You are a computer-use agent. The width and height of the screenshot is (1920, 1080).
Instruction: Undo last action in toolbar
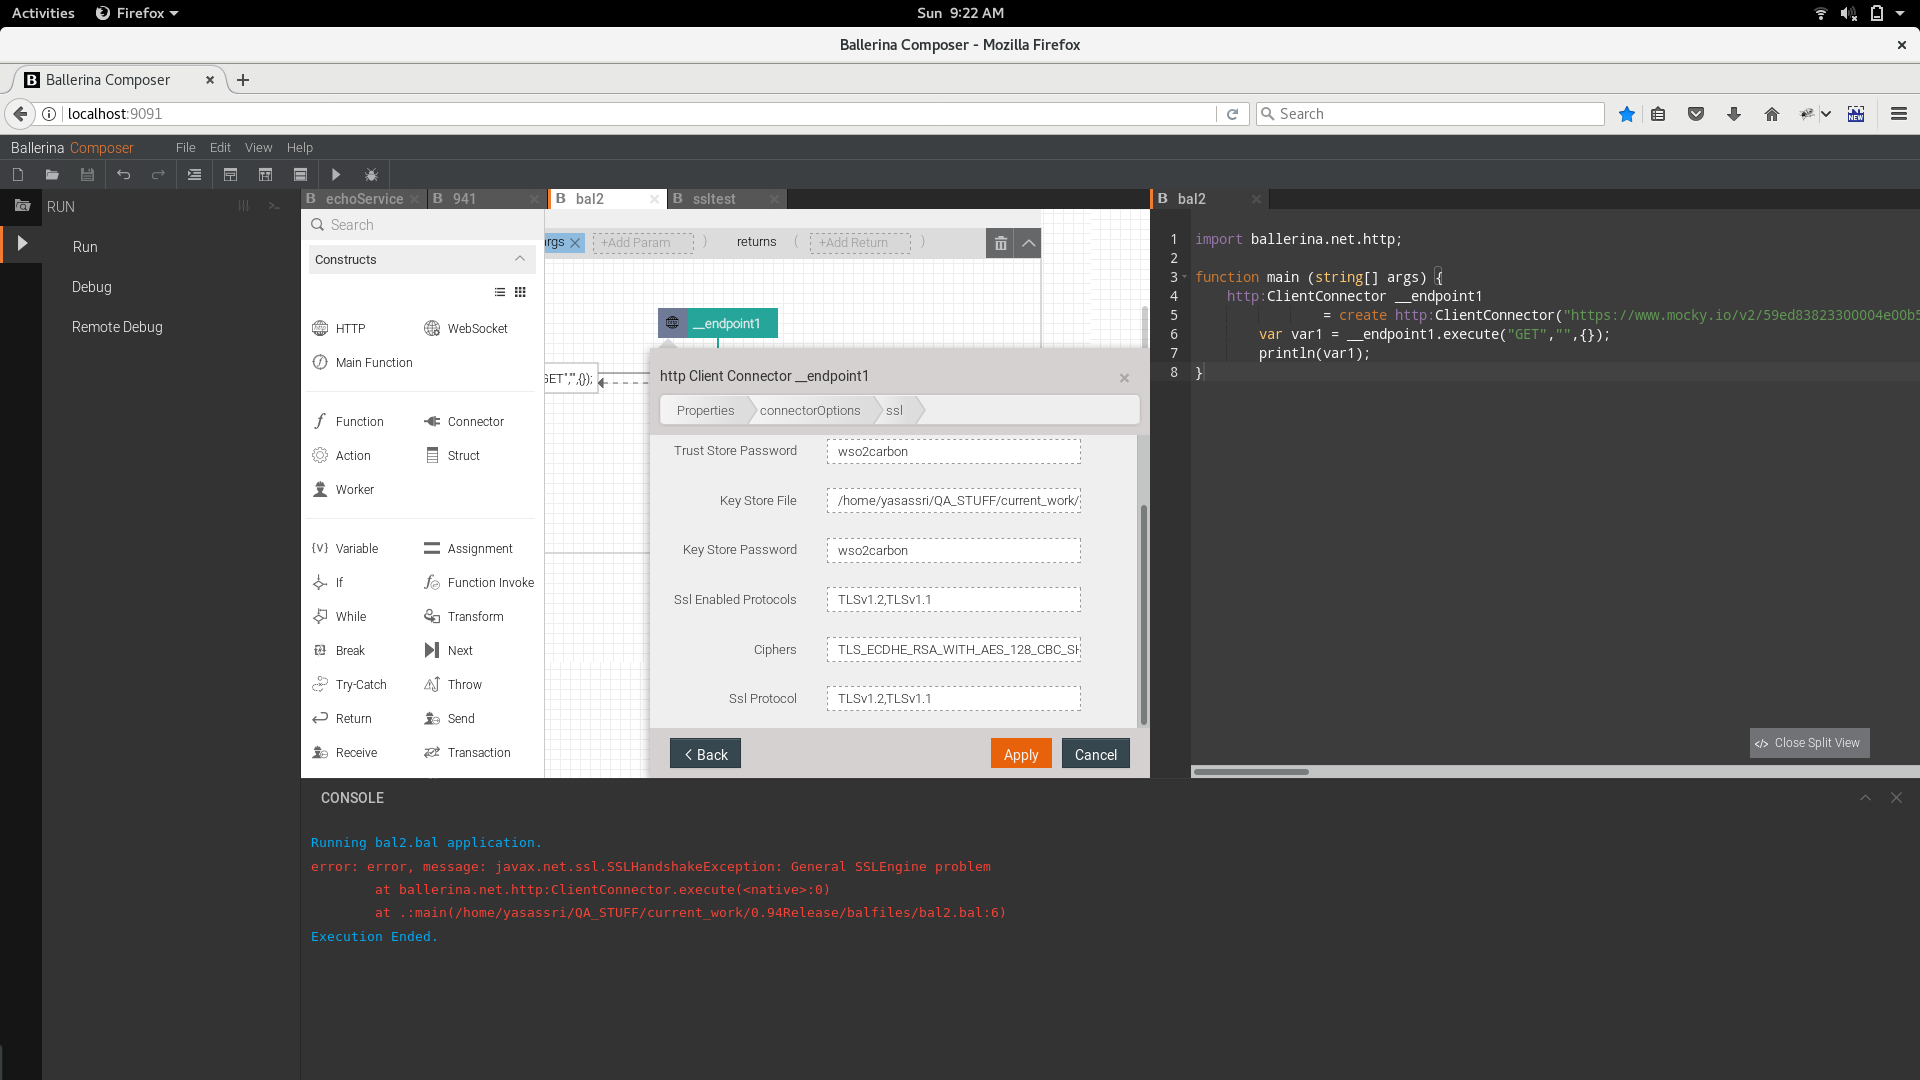(123, 175)
